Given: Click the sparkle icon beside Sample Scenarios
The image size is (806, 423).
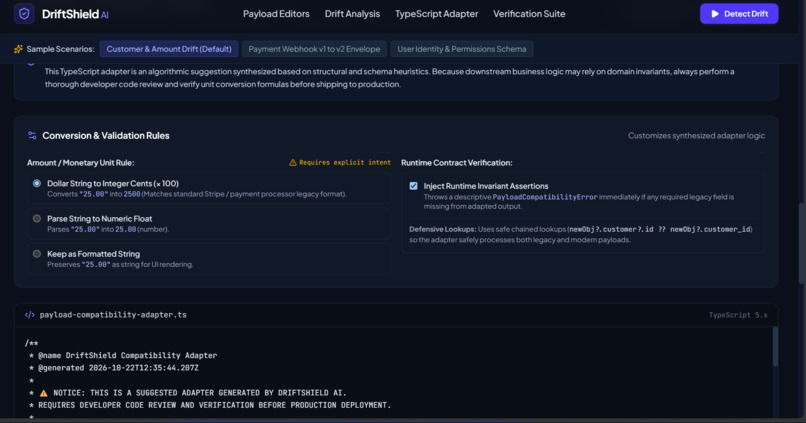Looking at the screenshot, I should 19,49.
